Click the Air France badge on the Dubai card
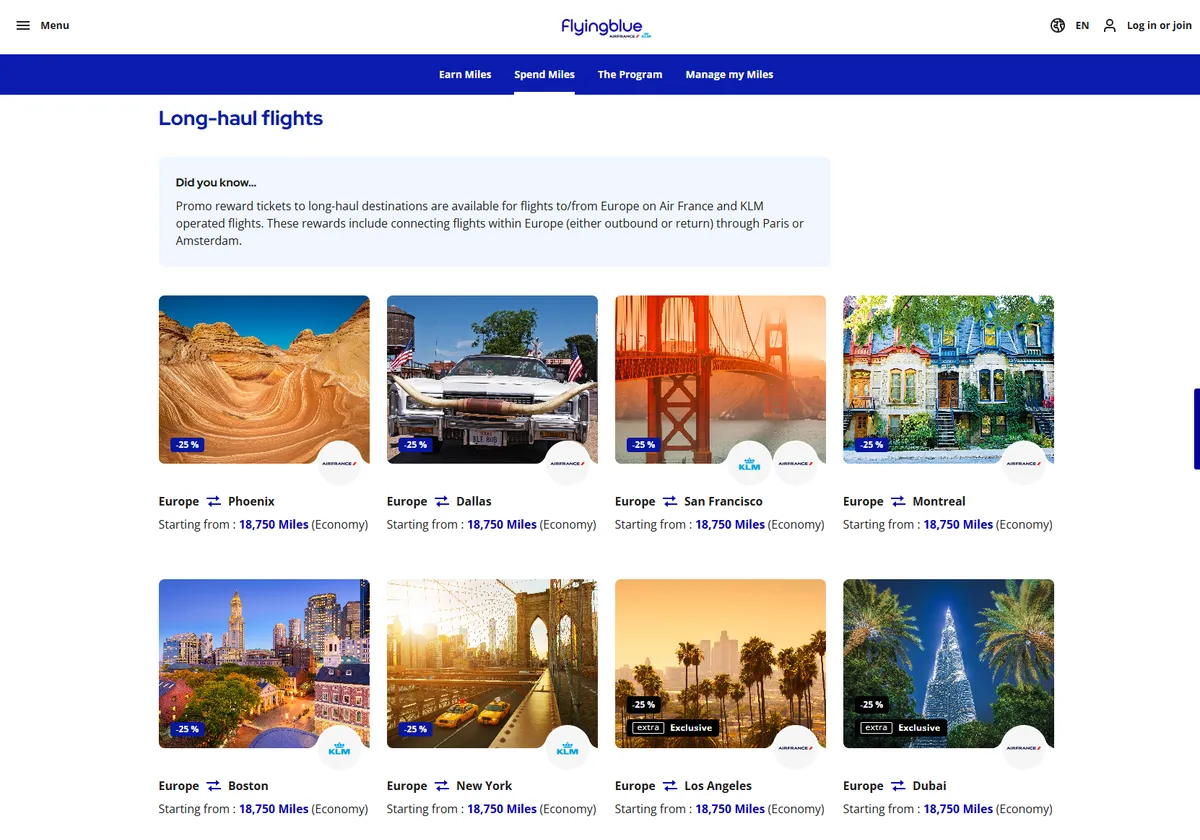Screen dimensions: 1200x840 pos(1024,747)
